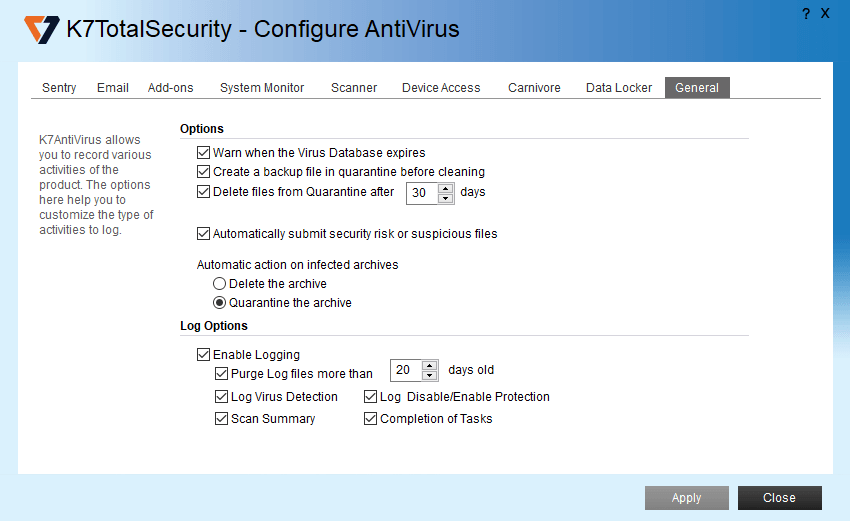Toggle Automatically submit suspicious files checkbox

(204, 234)
